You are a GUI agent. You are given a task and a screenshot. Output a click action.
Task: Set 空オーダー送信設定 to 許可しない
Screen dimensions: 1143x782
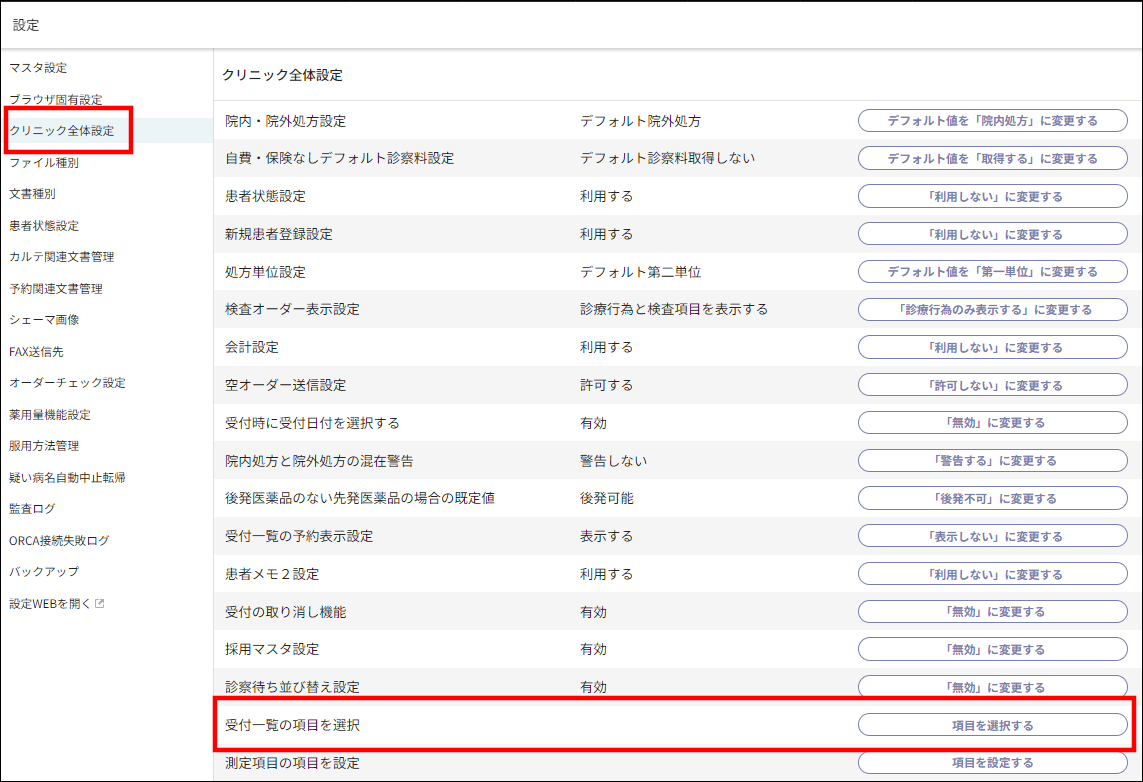coord(992,384)
